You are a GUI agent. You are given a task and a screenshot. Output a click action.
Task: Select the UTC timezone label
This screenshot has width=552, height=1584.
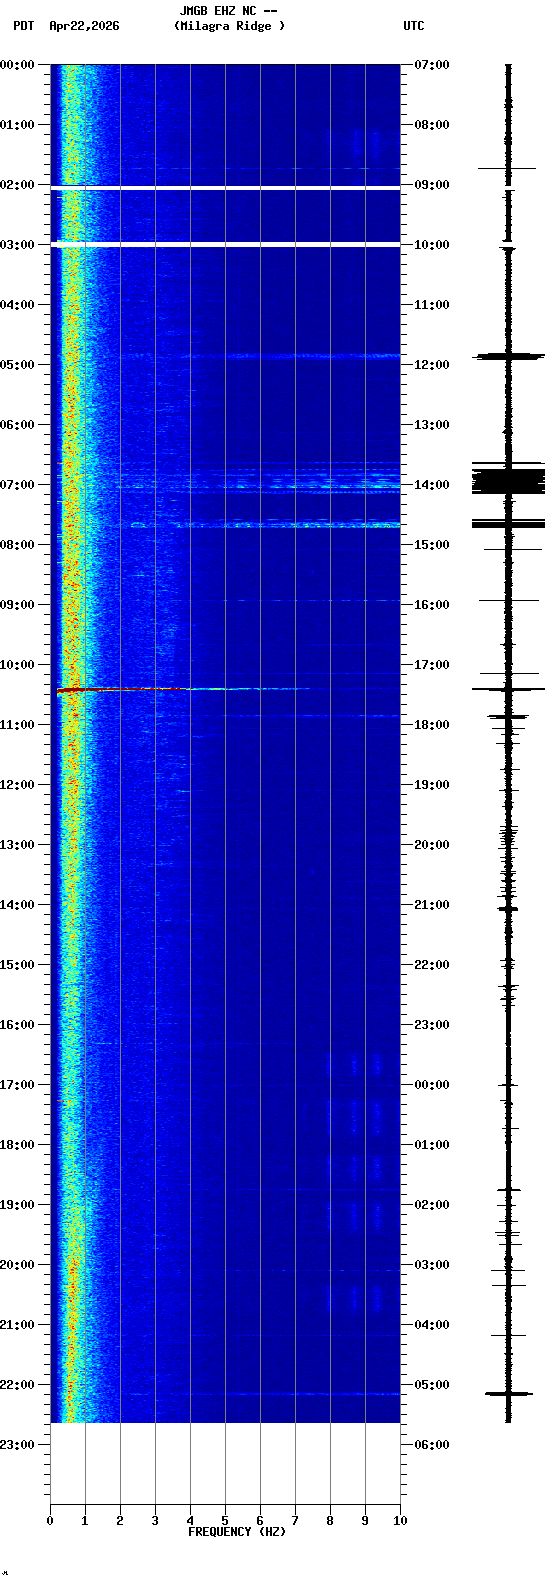414,26
